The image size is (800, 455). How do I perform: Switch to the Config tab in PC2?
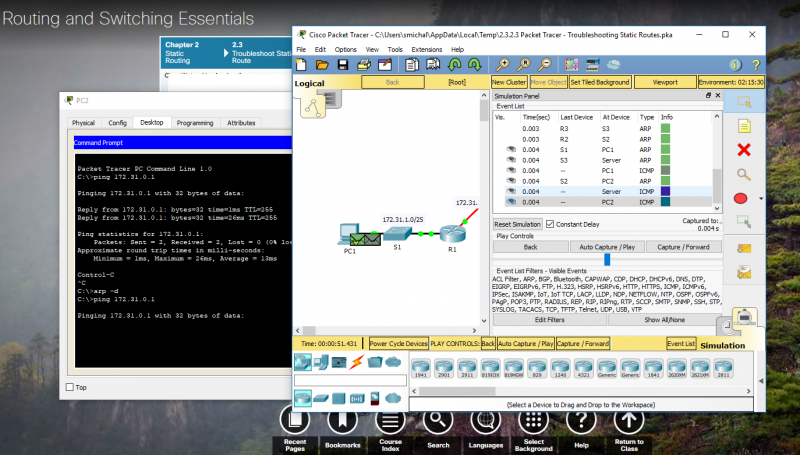click(x=117, y=123)
